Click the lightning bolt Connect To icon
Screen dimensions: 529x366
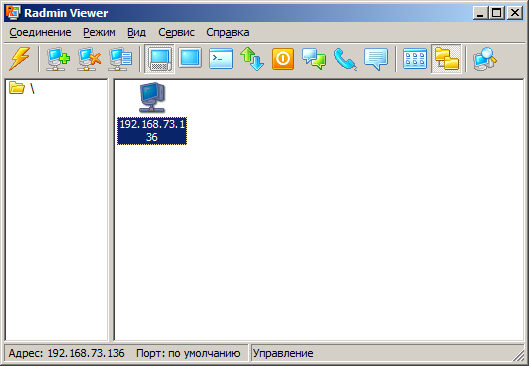coord(20,59)
